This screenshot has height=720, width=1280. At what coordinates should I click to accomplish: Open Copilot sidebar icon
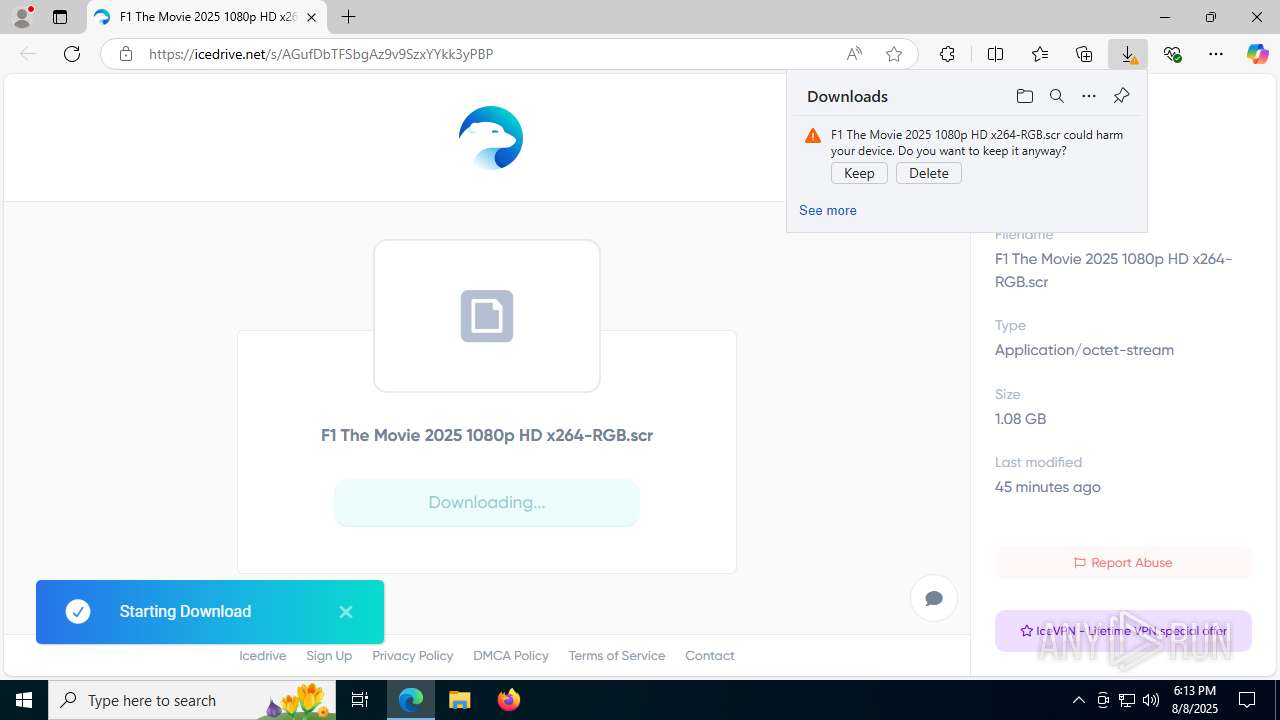(x=1258, y=54)
